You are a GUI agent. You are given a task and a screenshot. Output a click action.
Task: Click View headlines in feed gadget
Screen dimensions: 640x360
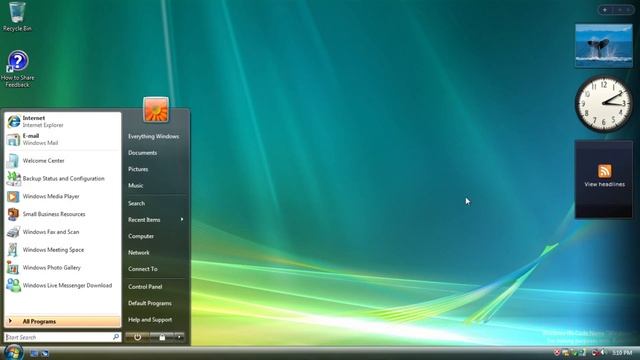tap(604, 184)
